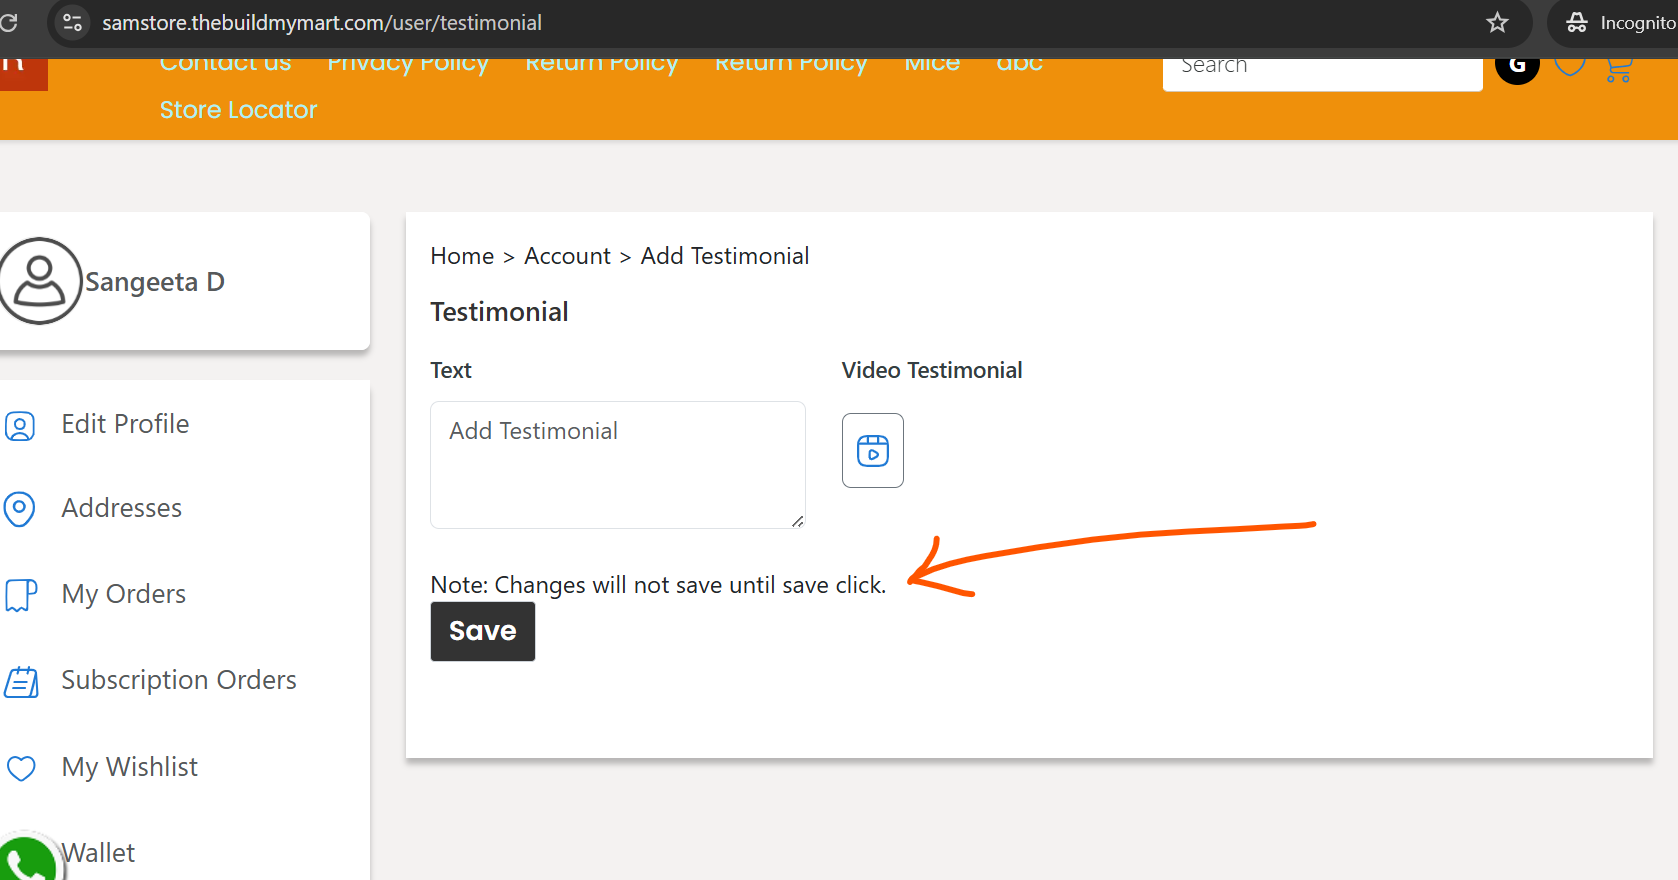Open the Privacy Policy header link
Image resolution: width=1678 pixels, height=880 pixels.
pyautogui.click(x=408, y=65)
